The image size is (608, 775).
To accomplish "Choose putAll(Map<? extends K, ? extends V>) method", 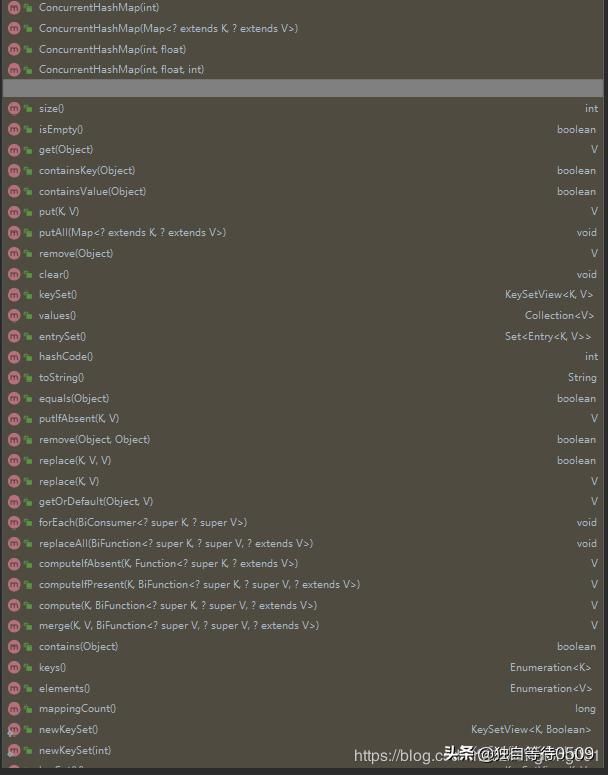I will (132, 233).
